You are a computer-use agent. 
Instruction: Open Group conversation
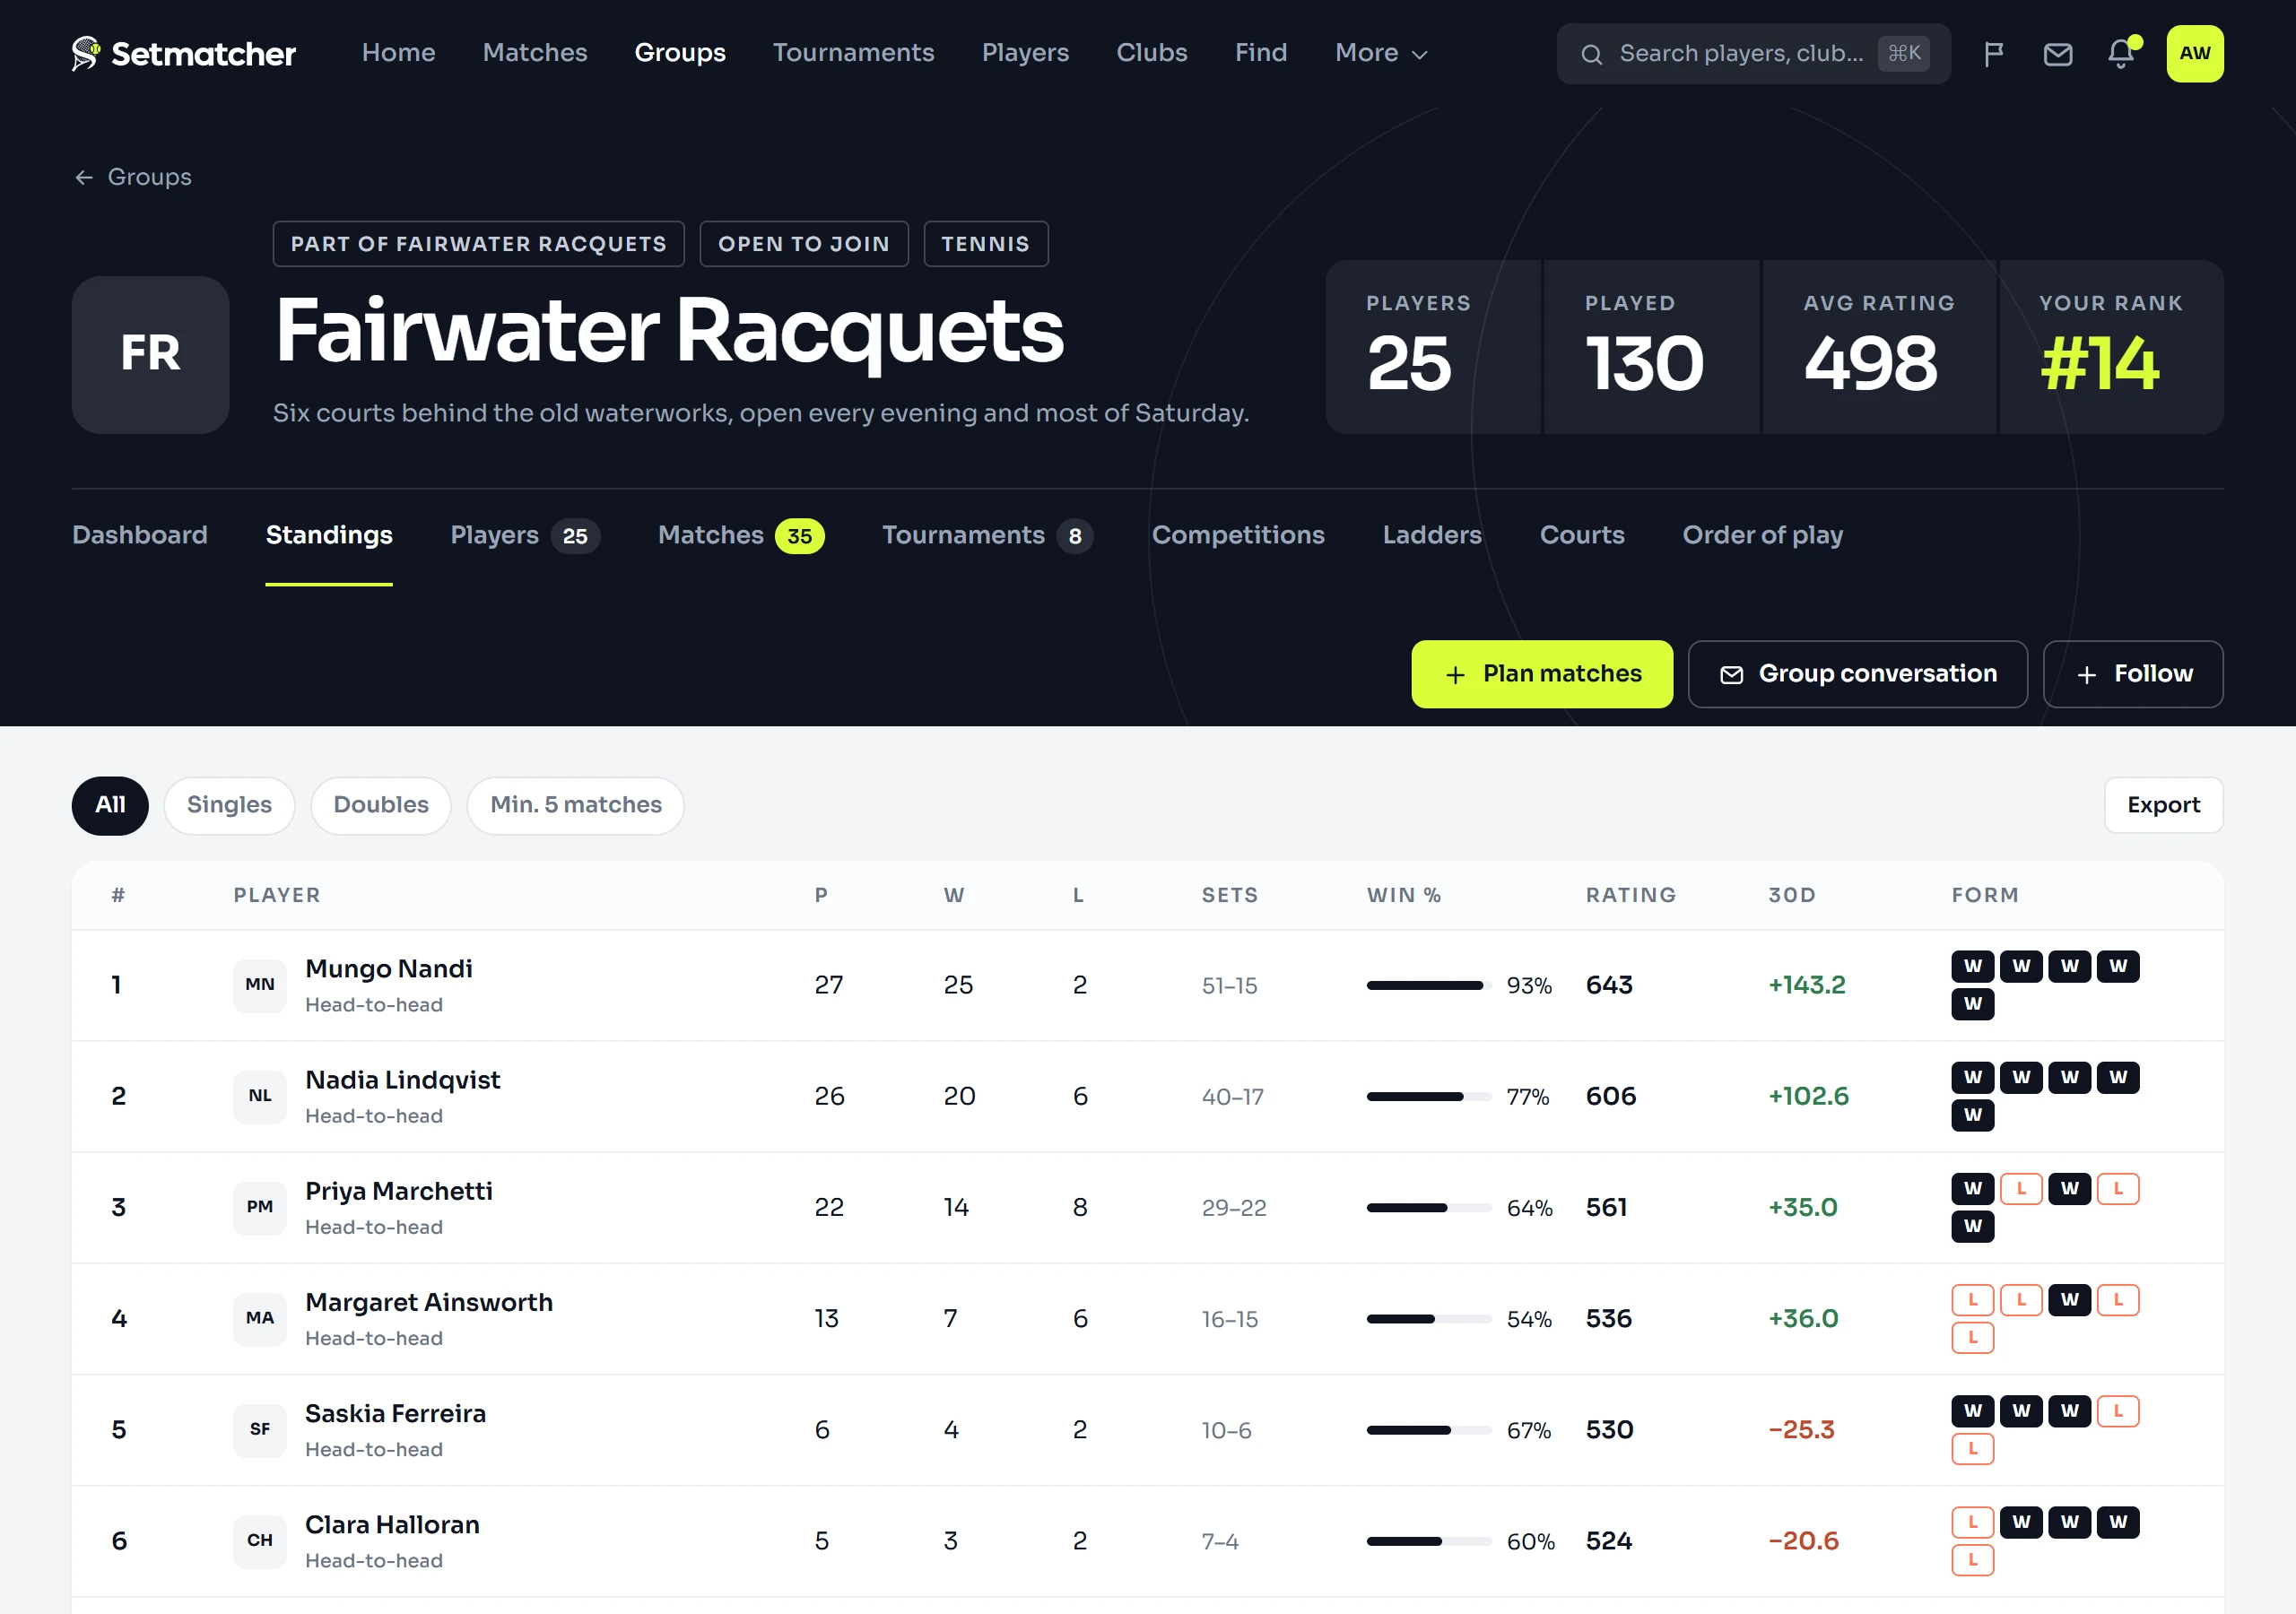[1858, 674]
